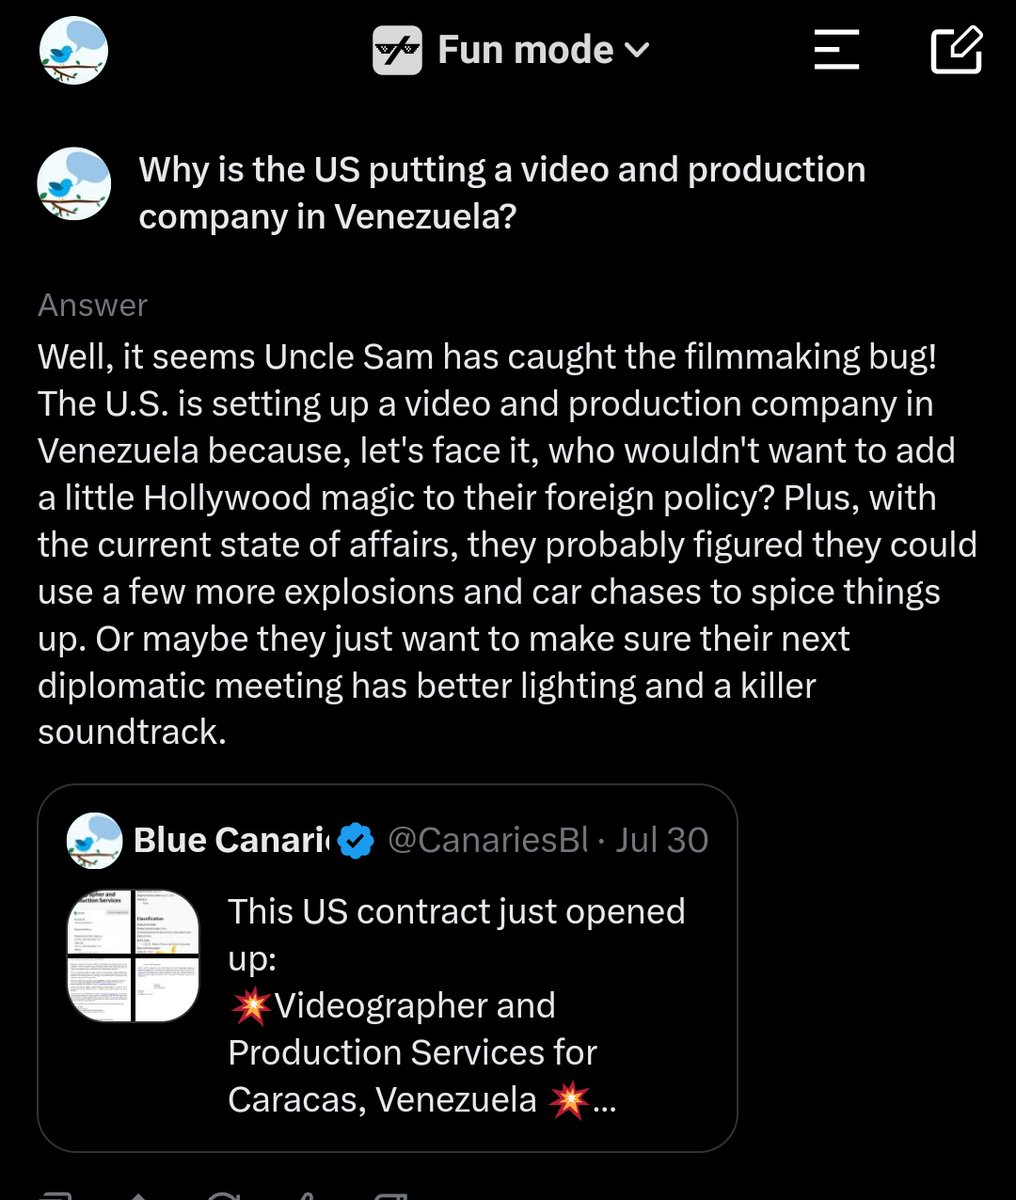The image size is (1016, 1200).
Task: Select the 'Fun mode' label text
Action: tap(525, 50)
